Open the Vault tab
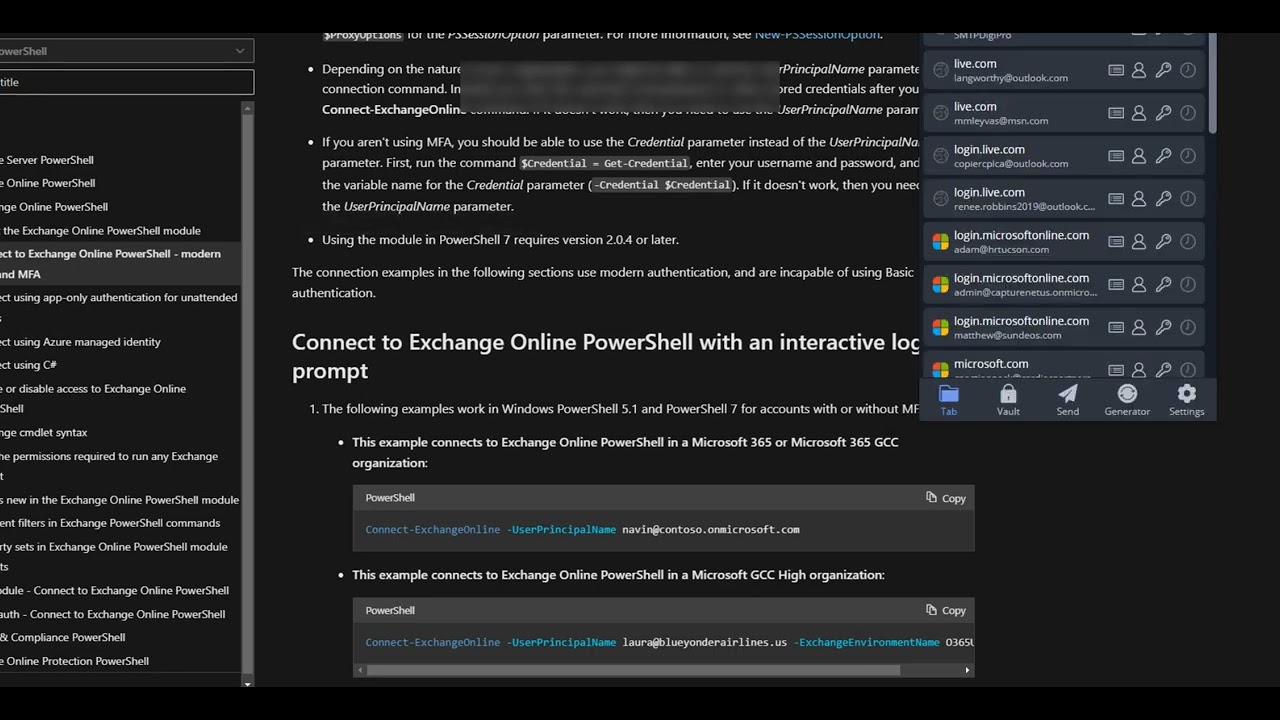Image resolution: width=1280 pixels, height=720 pixels. click(x=1008, y=400)
